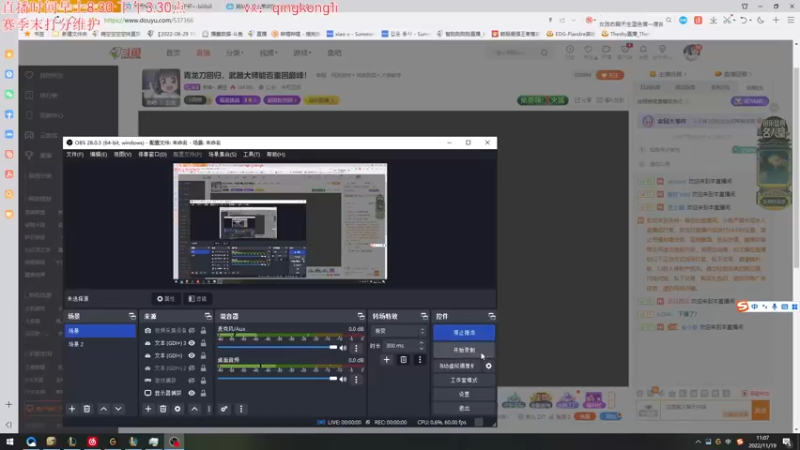Viewport: 800px width, 450px height.
Task: Open 设置 button in Controls panel
Action: tap(464, 394)
